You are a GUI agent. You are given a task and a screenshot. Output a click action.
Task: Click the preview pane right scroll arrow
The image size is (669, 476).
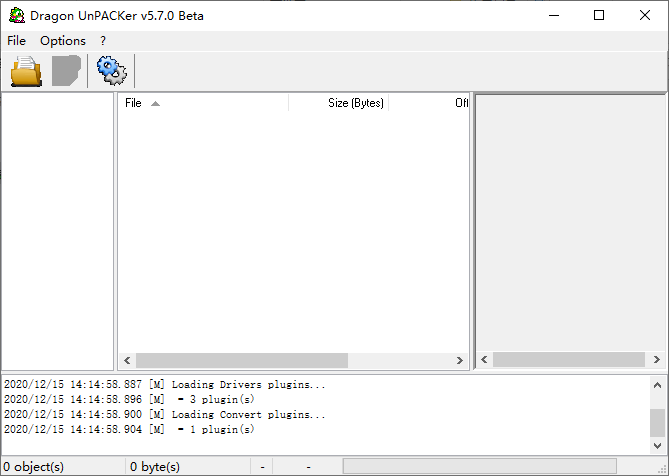657,360
